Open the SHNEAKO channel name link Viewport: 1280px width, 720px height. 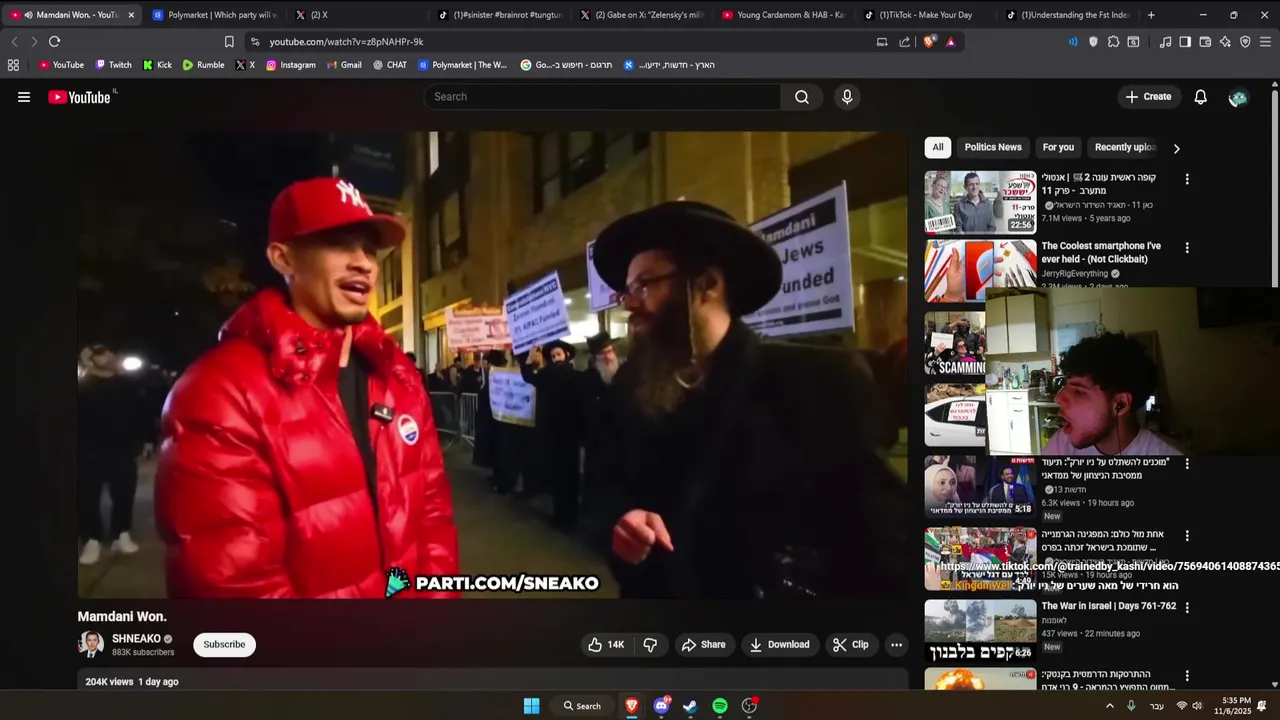(x=136, y=639)
